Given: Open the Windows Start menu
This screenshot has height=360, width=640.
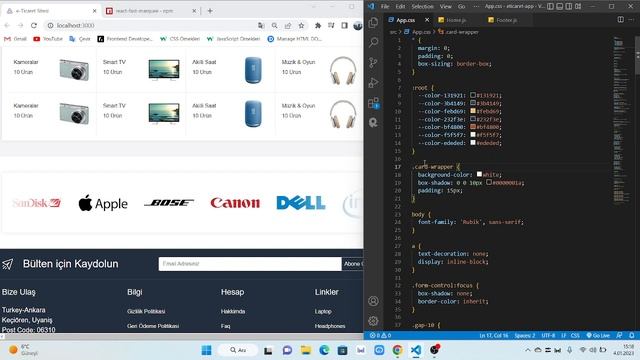Looking at the screenshot, I should pos(207,350).
